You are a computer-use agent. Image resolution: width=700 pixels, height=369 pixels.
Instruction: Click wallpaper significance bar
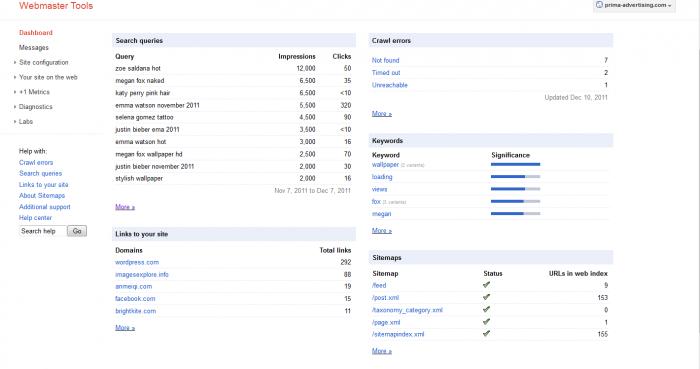pyautogui.click(x=516, y=165)
